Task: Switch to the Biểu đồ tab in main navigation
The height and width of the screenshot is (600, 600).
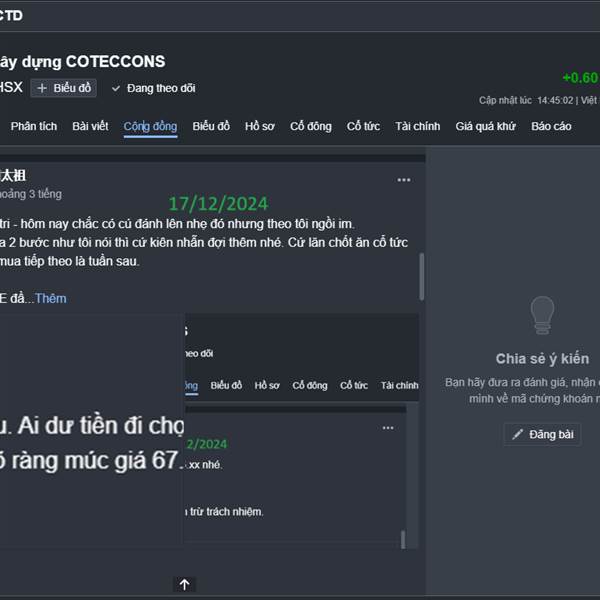Action: [x=211, y=126]
